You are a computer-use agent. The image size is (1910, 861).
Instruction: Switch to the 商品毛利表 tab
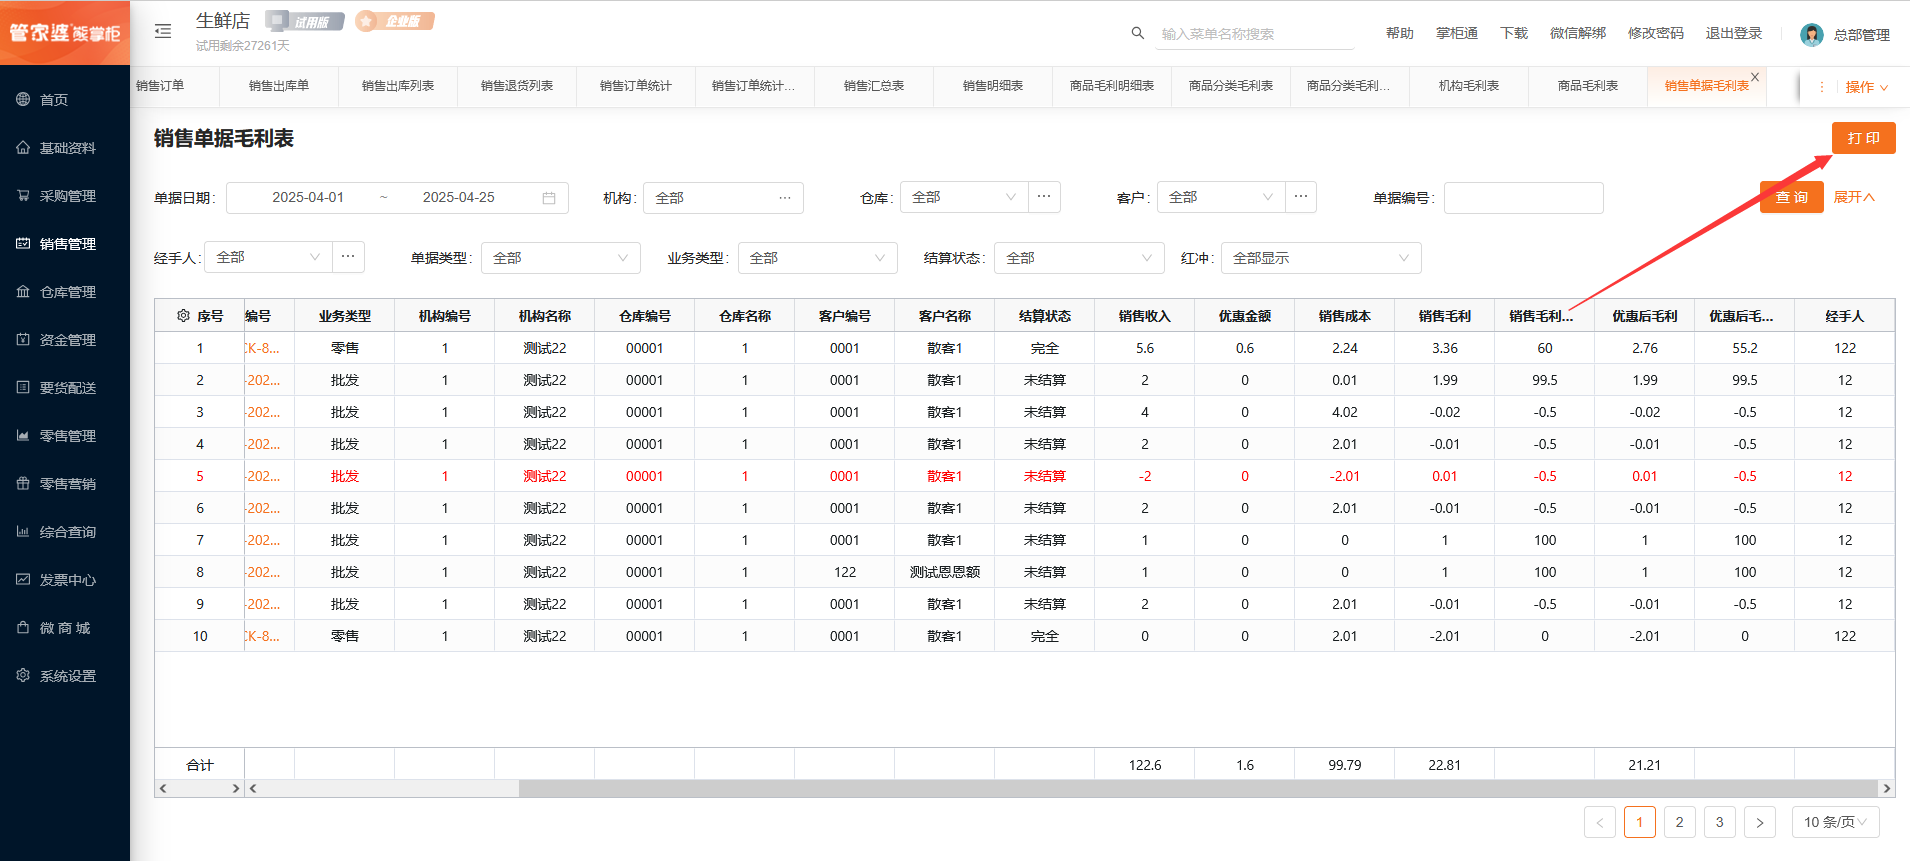pyautogui.click(x=1588, y=86)
